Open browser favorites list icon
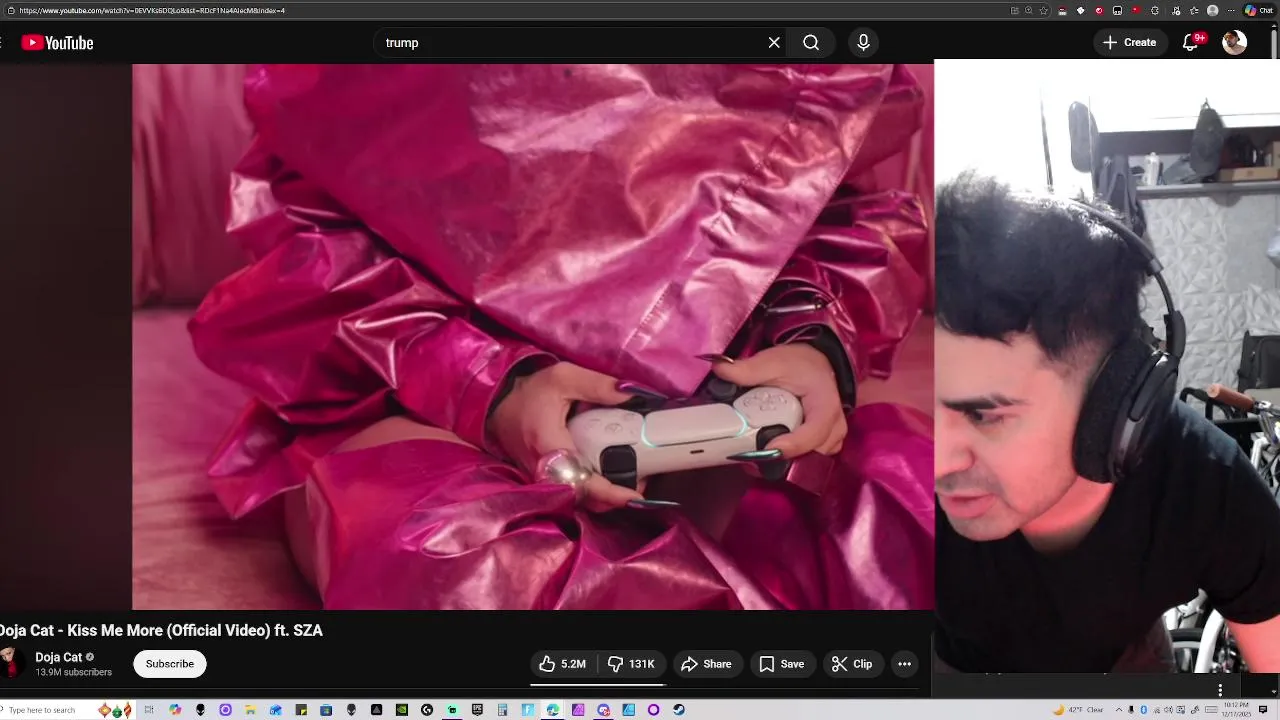The width and height of the screenshot is (1280, 720). tap(1194, 10)
